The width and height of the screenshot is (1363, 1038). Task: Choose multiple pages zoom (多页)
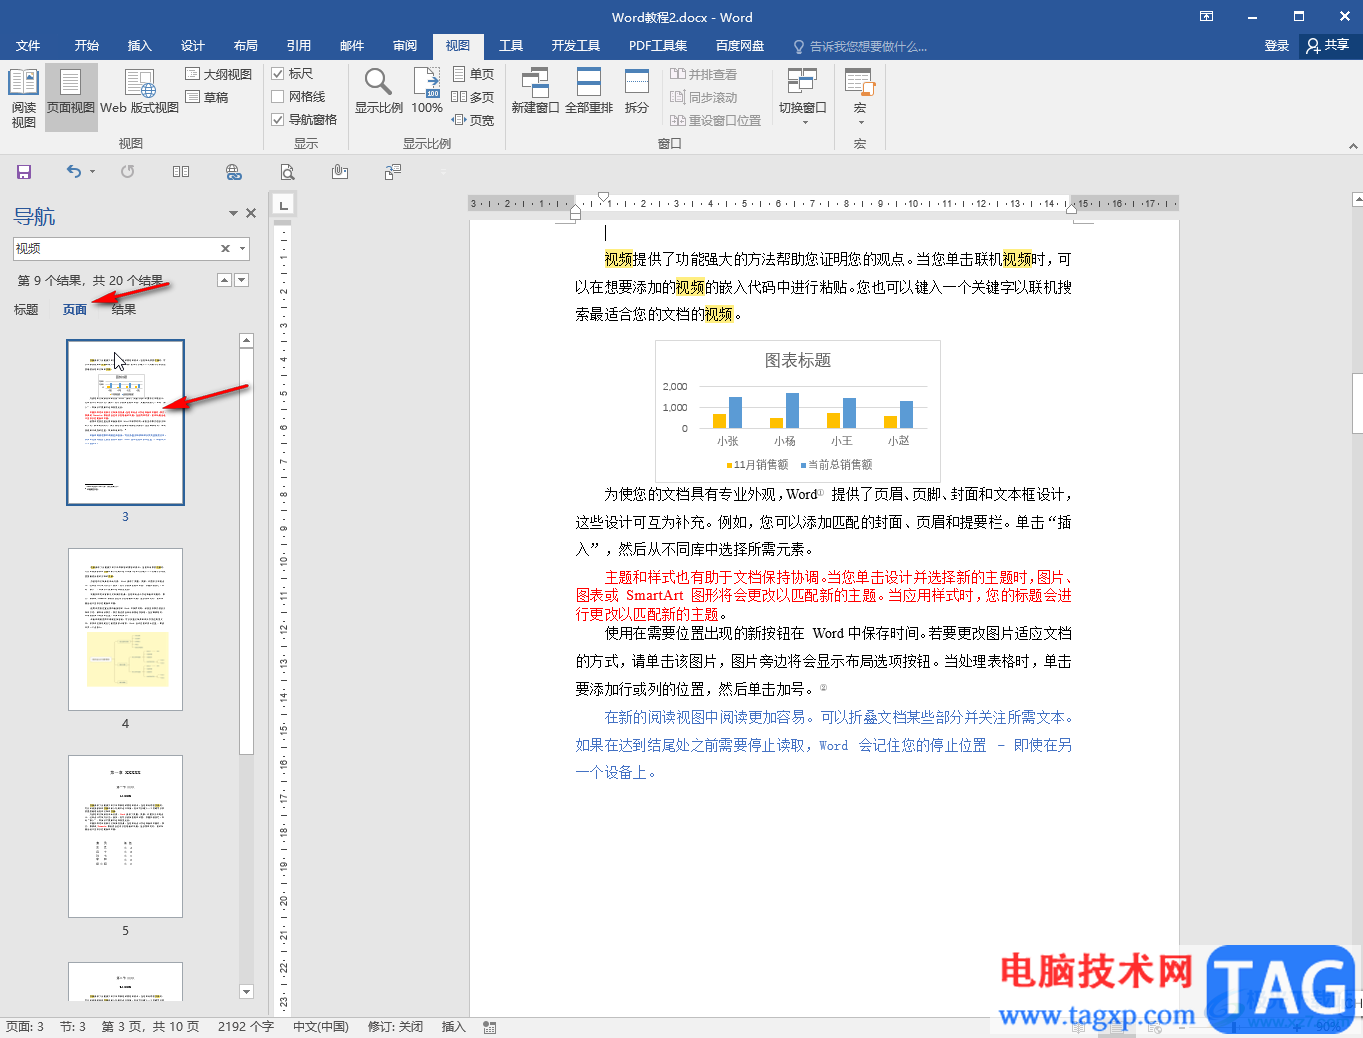pos(473,97)
